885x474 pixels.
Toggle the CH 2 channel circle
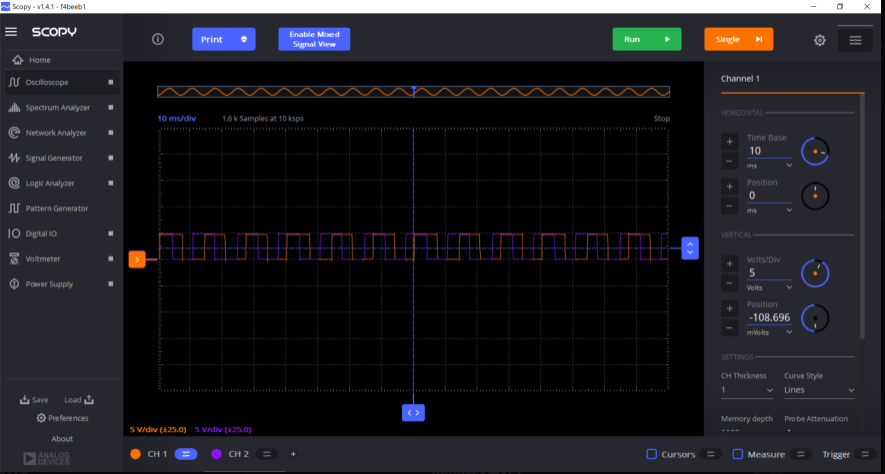217,454
